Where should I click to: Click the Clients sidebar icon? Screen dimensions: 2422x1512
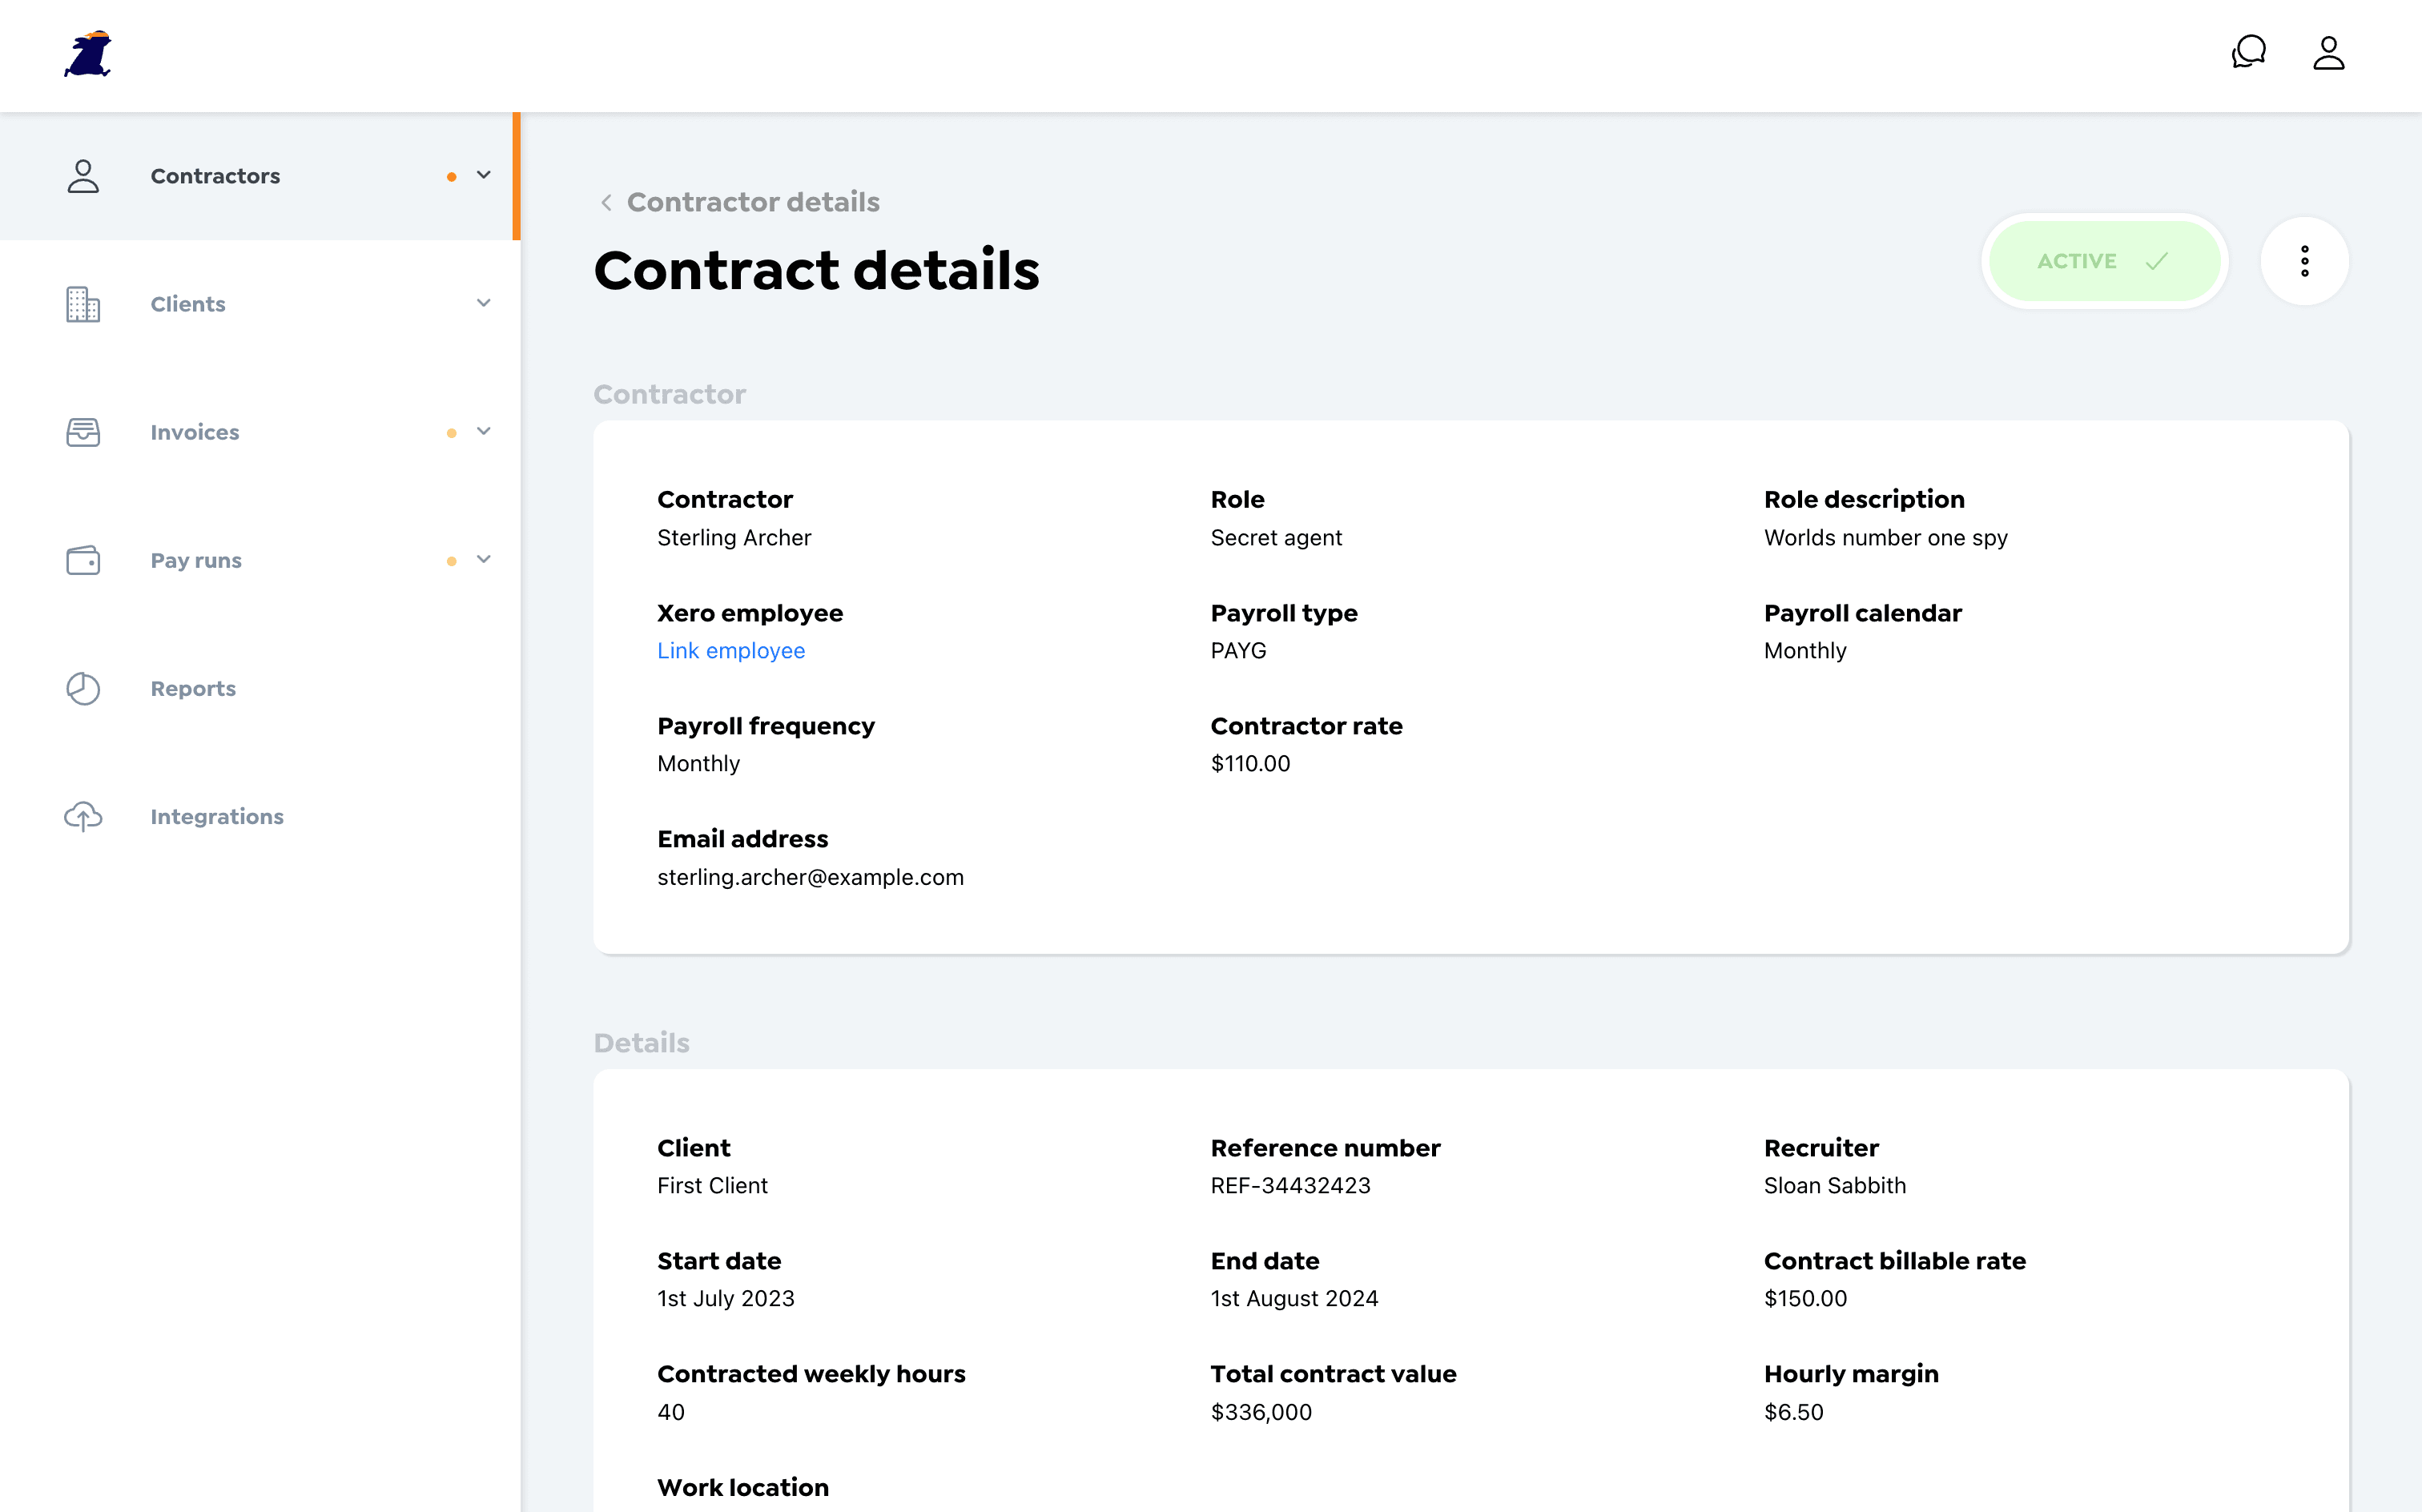pos(82,303)
